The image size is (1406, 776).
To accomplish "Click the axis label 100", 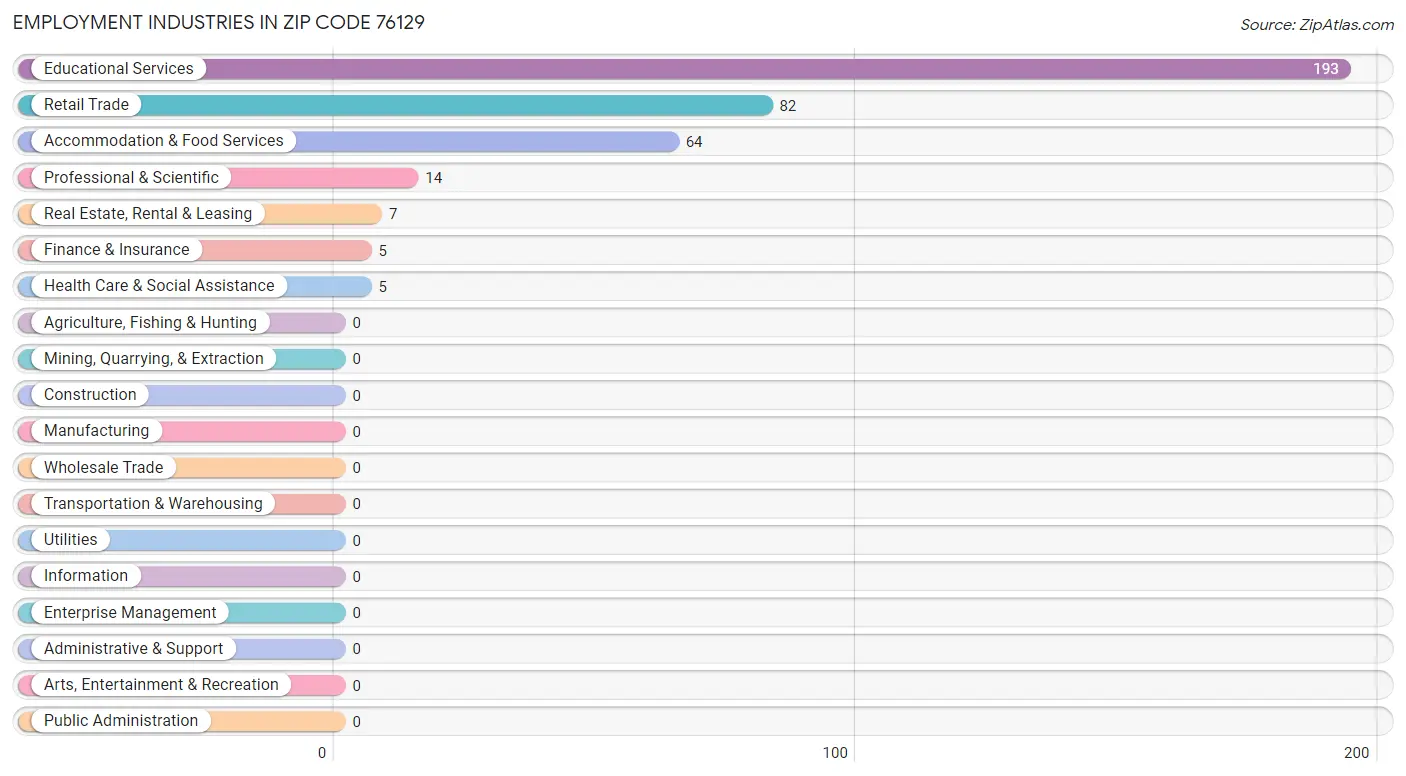I will pyautogui.click(x=835, y=753).
